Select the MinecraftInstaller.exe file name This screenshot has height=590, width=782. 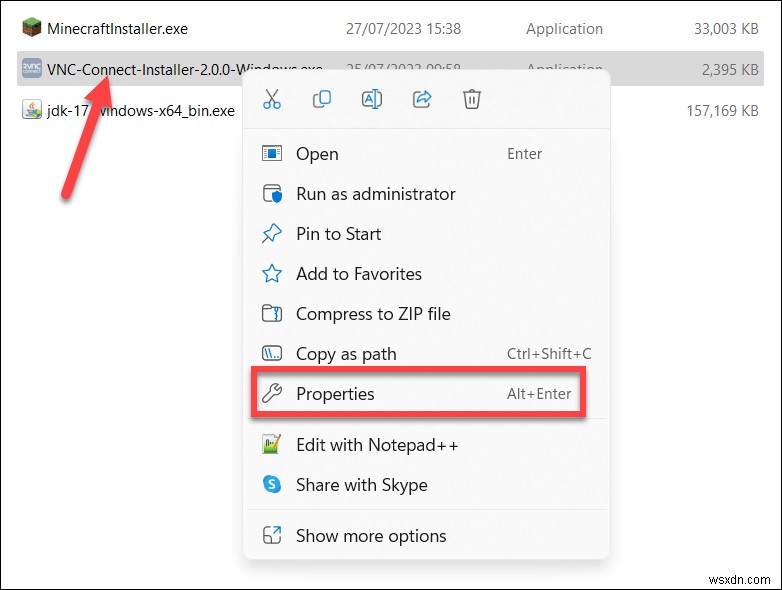pos(118,29)
